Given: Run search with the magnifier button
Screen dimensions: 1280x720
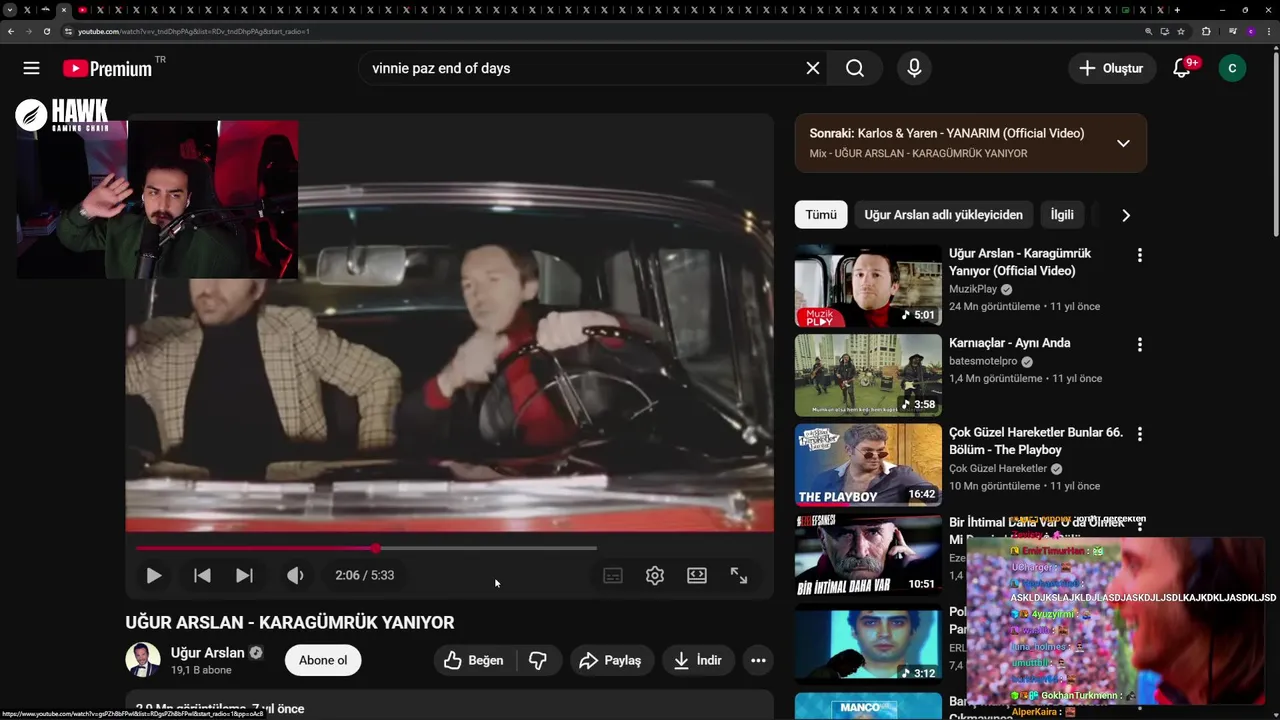Looking at the screenshot, I should pos(855,68).
